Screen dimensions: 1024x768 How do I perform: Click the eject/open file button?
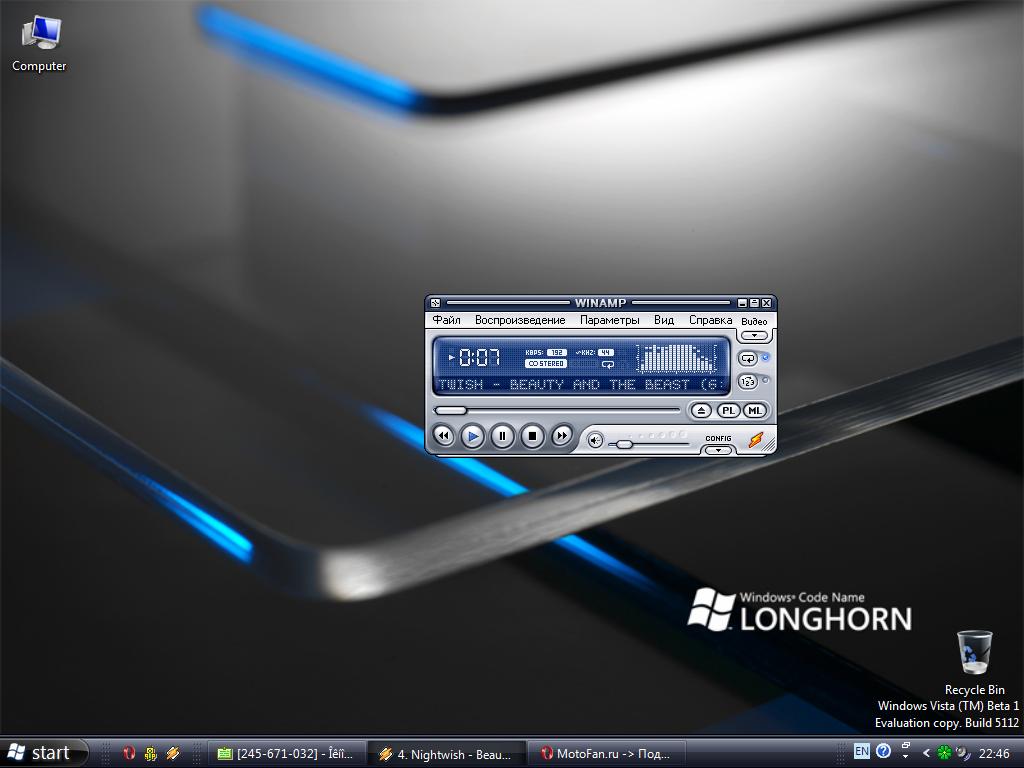pos(701,411)
